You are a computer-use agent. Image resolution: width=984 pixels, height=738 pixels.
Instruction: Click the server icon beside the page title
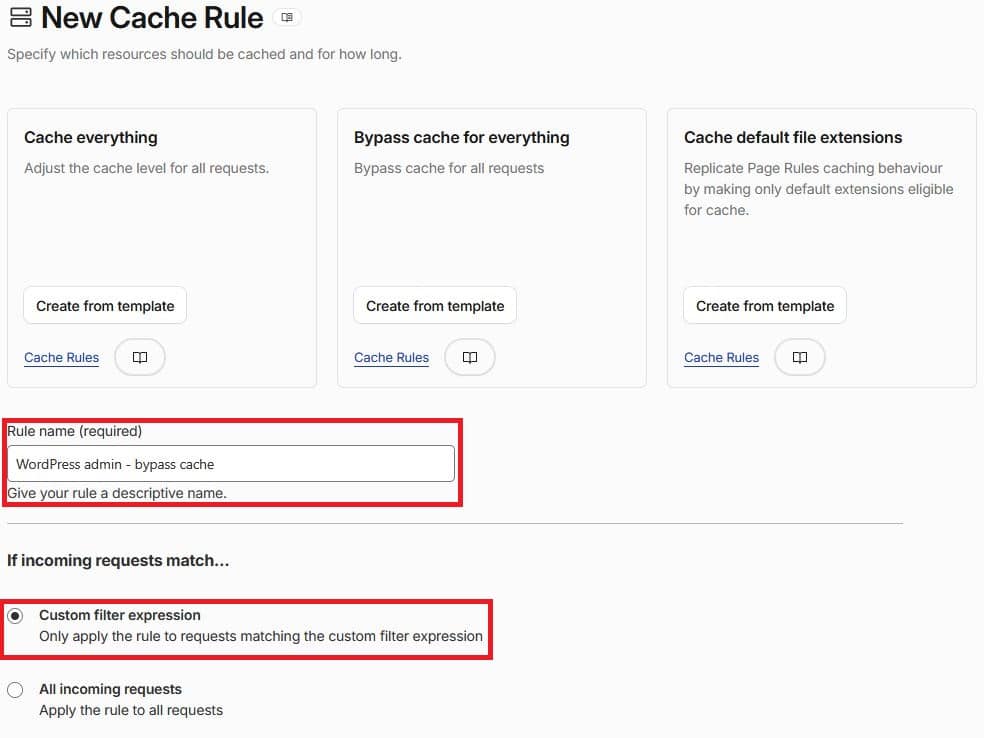(21, 18)
